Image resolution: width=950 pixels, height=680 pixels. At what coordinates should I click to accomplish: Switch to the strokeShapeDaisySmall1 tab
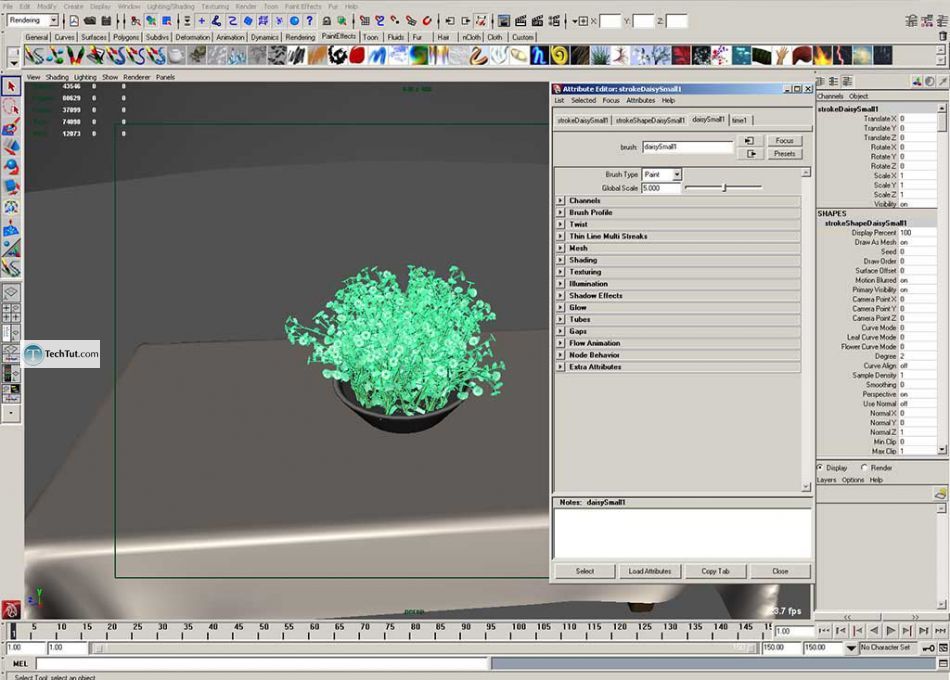[x=650, y=120]
